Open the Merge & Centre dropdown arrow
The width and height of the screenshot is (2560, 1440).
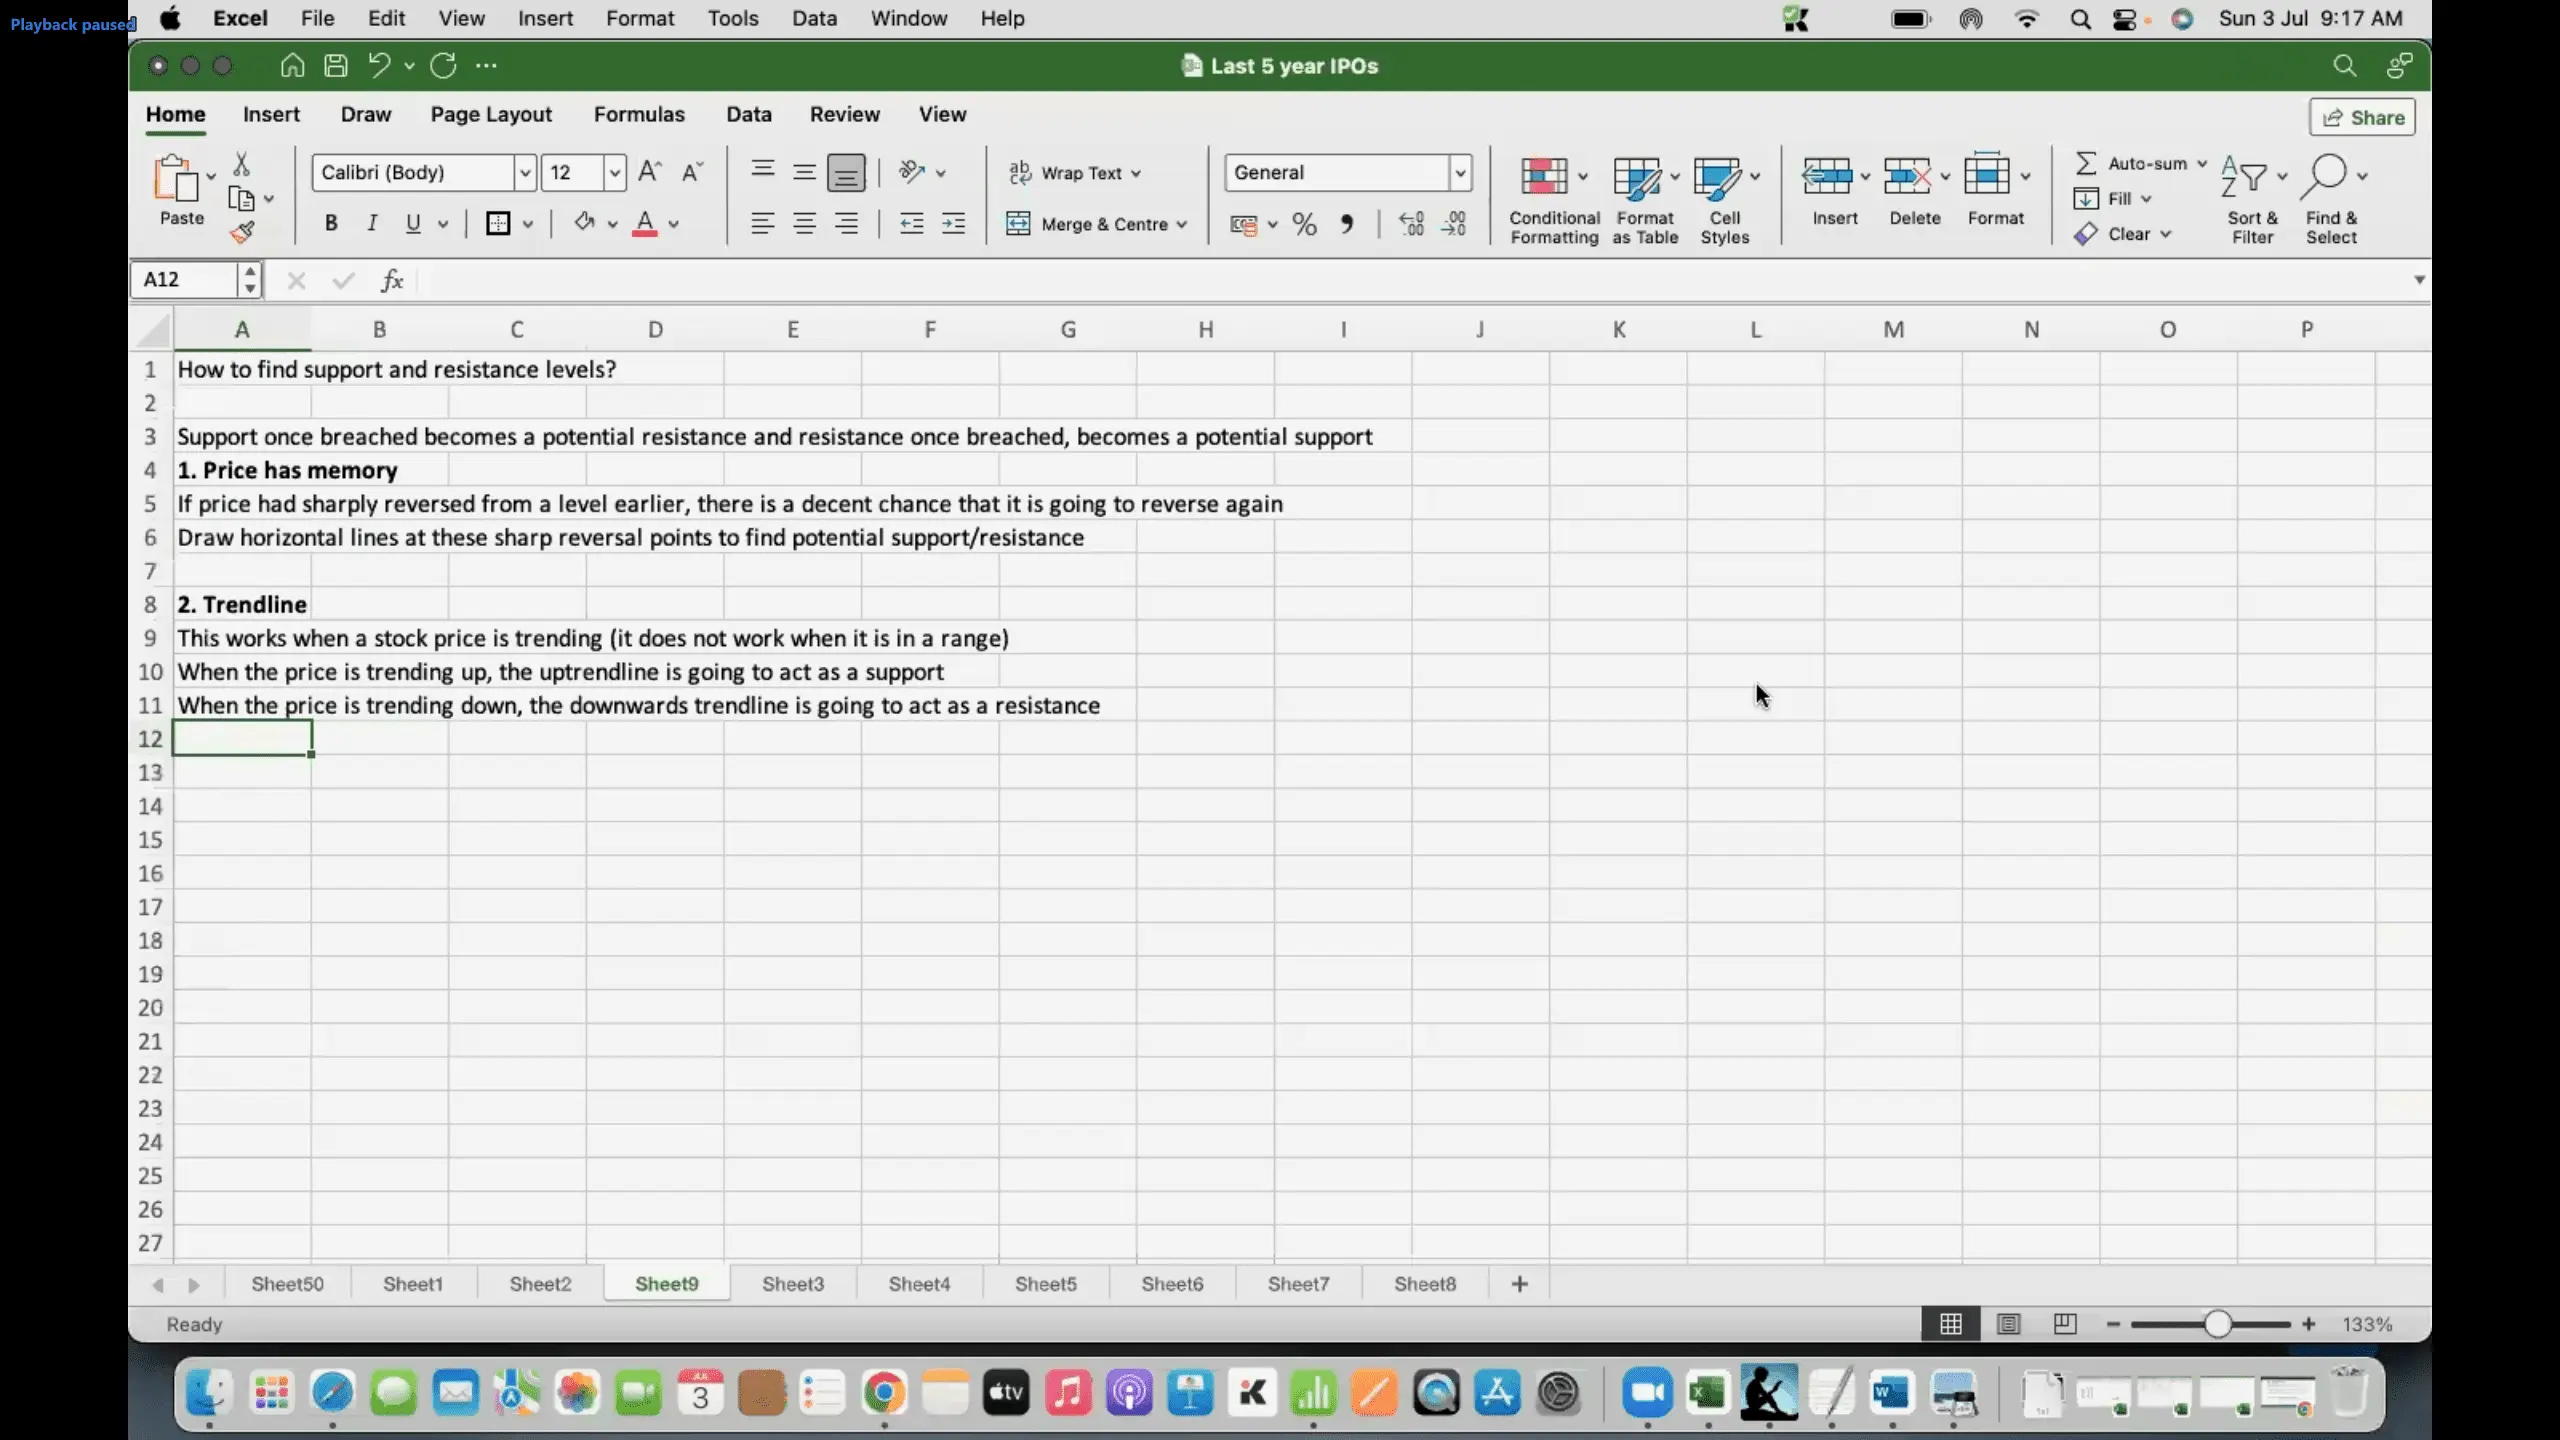point(1182,225)
